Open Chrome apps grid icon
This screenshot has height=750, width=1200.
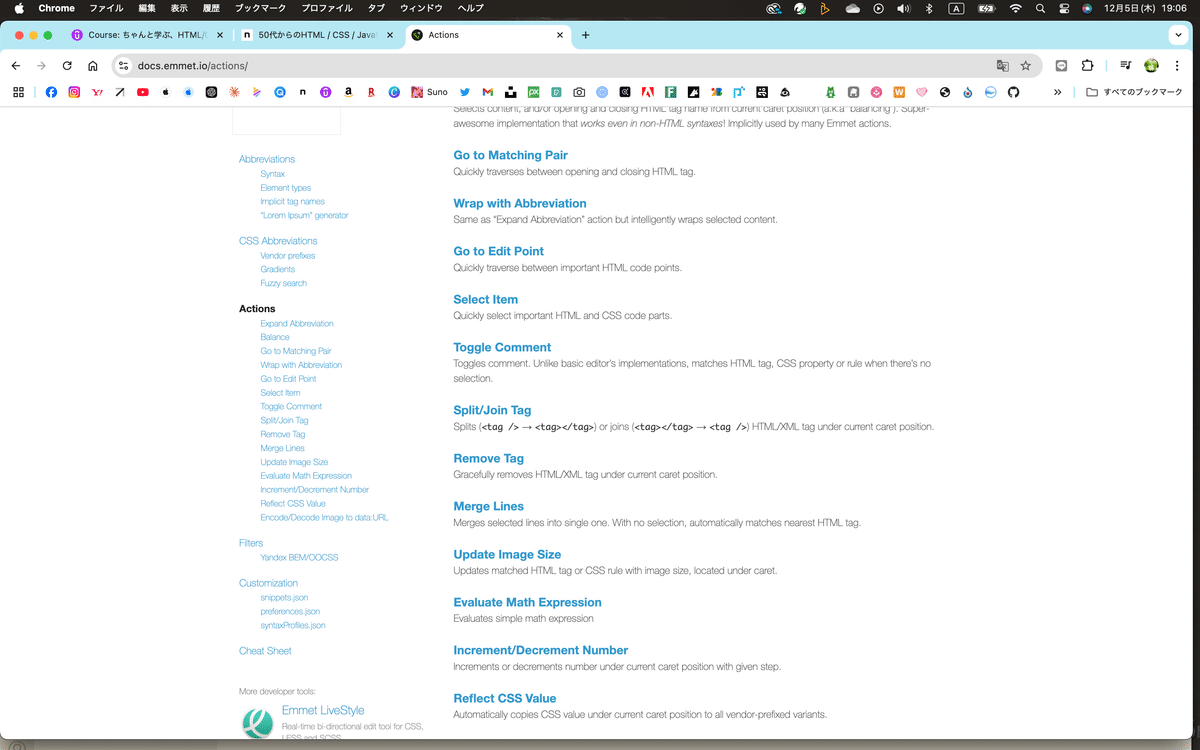point(18,92)
